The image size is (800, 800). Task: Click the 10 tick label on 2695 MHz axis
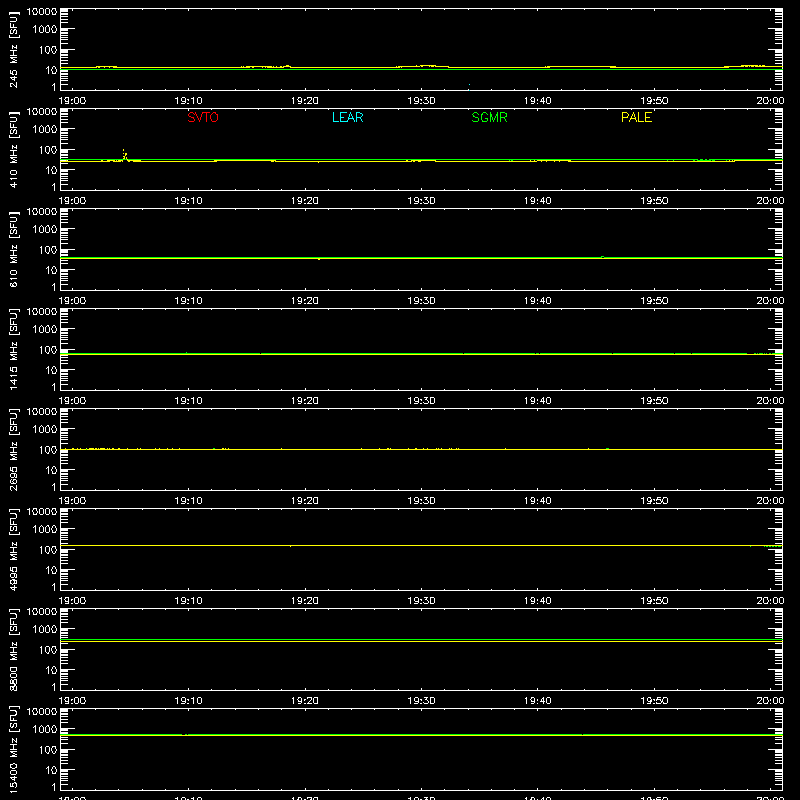[x=51, y=470]
